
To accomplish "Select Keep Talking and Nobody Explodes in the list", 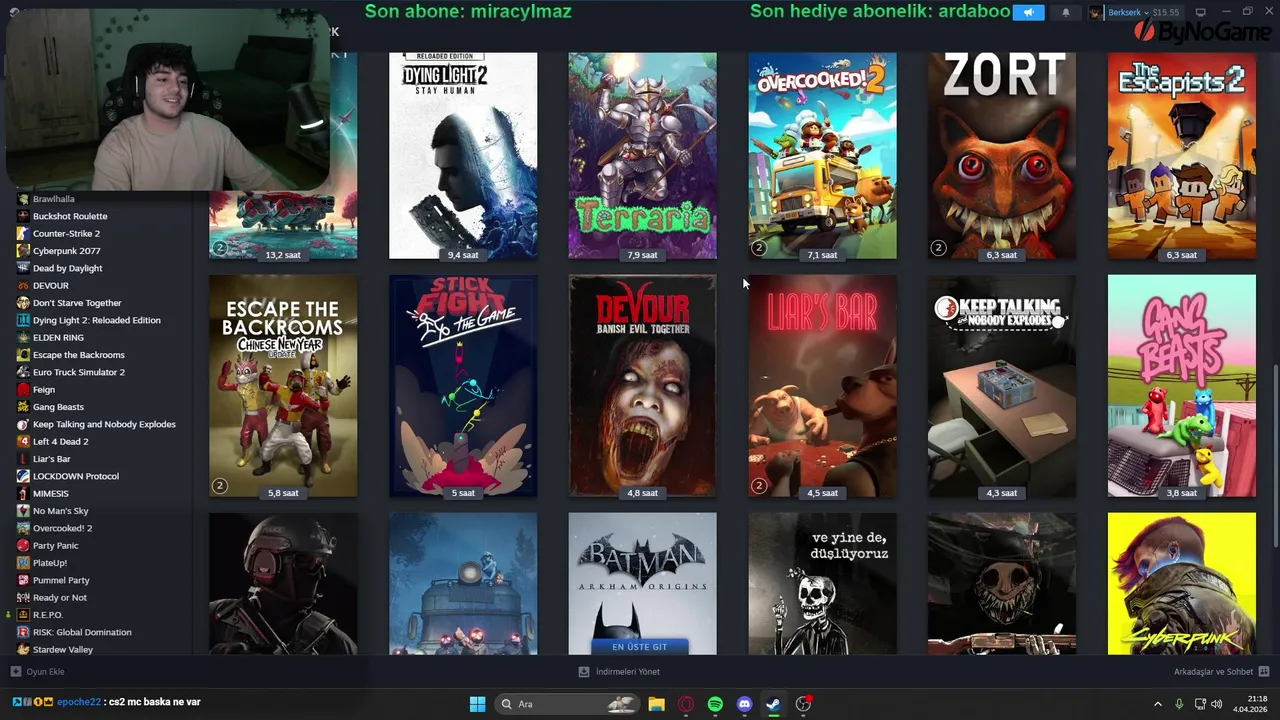I will coord(104,424).
